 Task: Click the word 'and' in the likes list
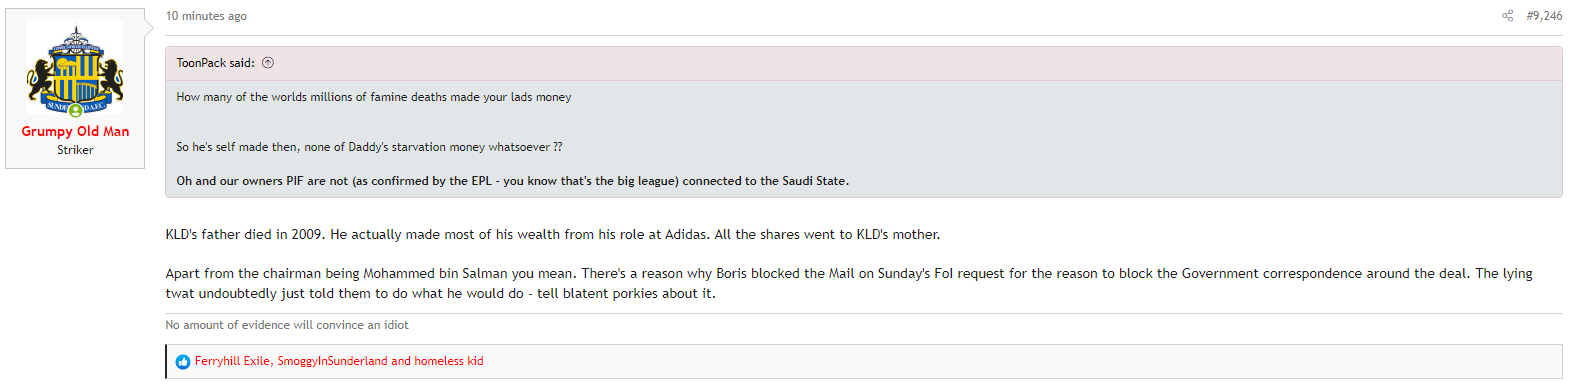[x=401, y=361]
